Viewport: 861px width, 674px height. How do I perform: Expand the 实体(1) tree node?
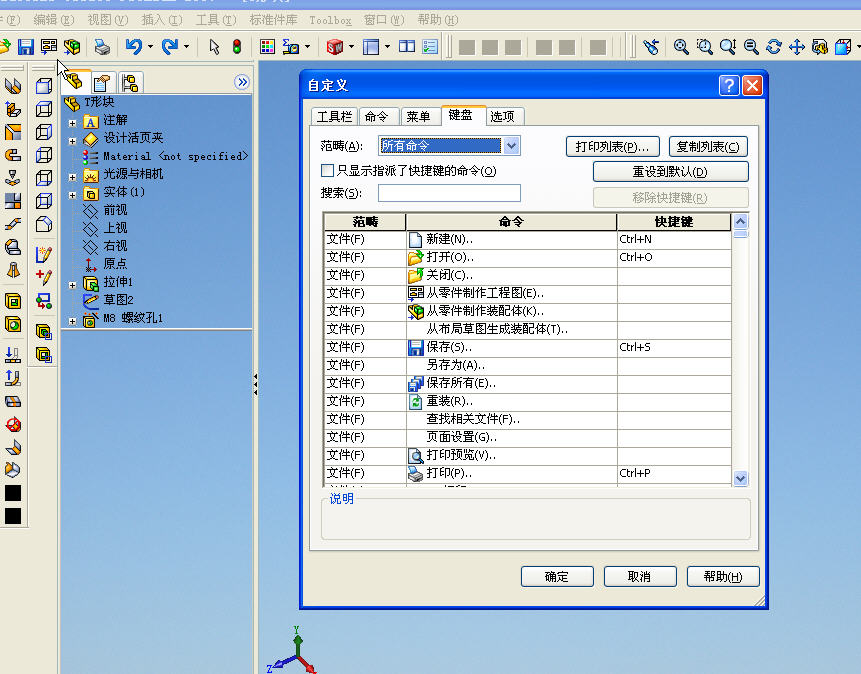(x=72, y=196)
